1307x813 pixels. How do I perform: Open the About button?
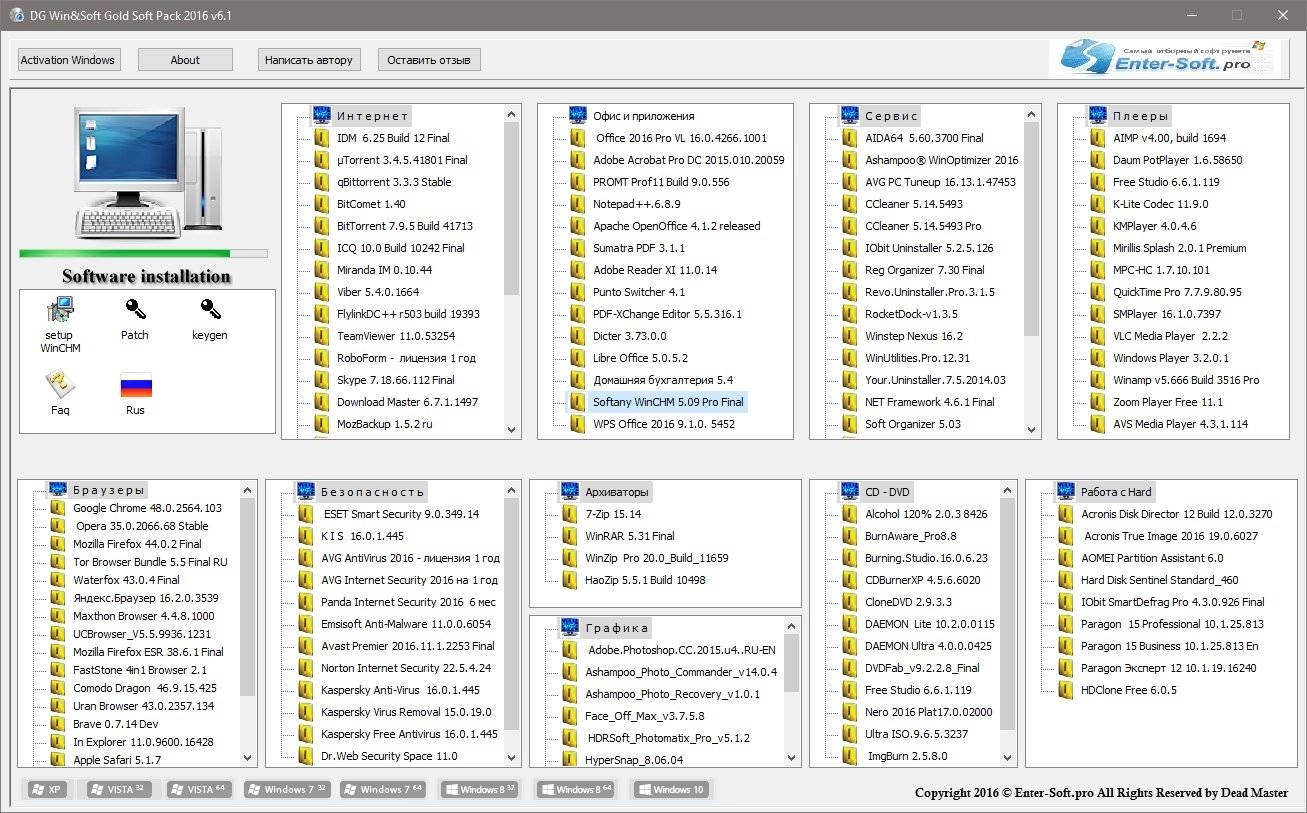tap(185, 60)
